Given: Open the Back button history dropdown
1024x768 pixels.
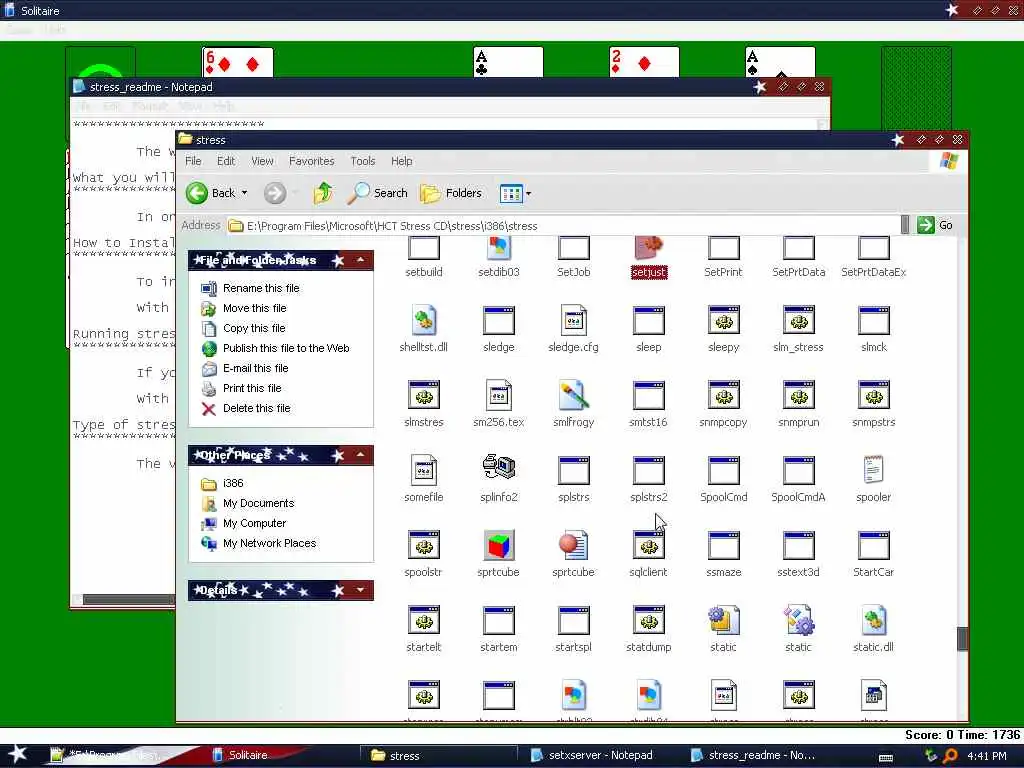Looking at the screenshot, I should tap(244, 193).
